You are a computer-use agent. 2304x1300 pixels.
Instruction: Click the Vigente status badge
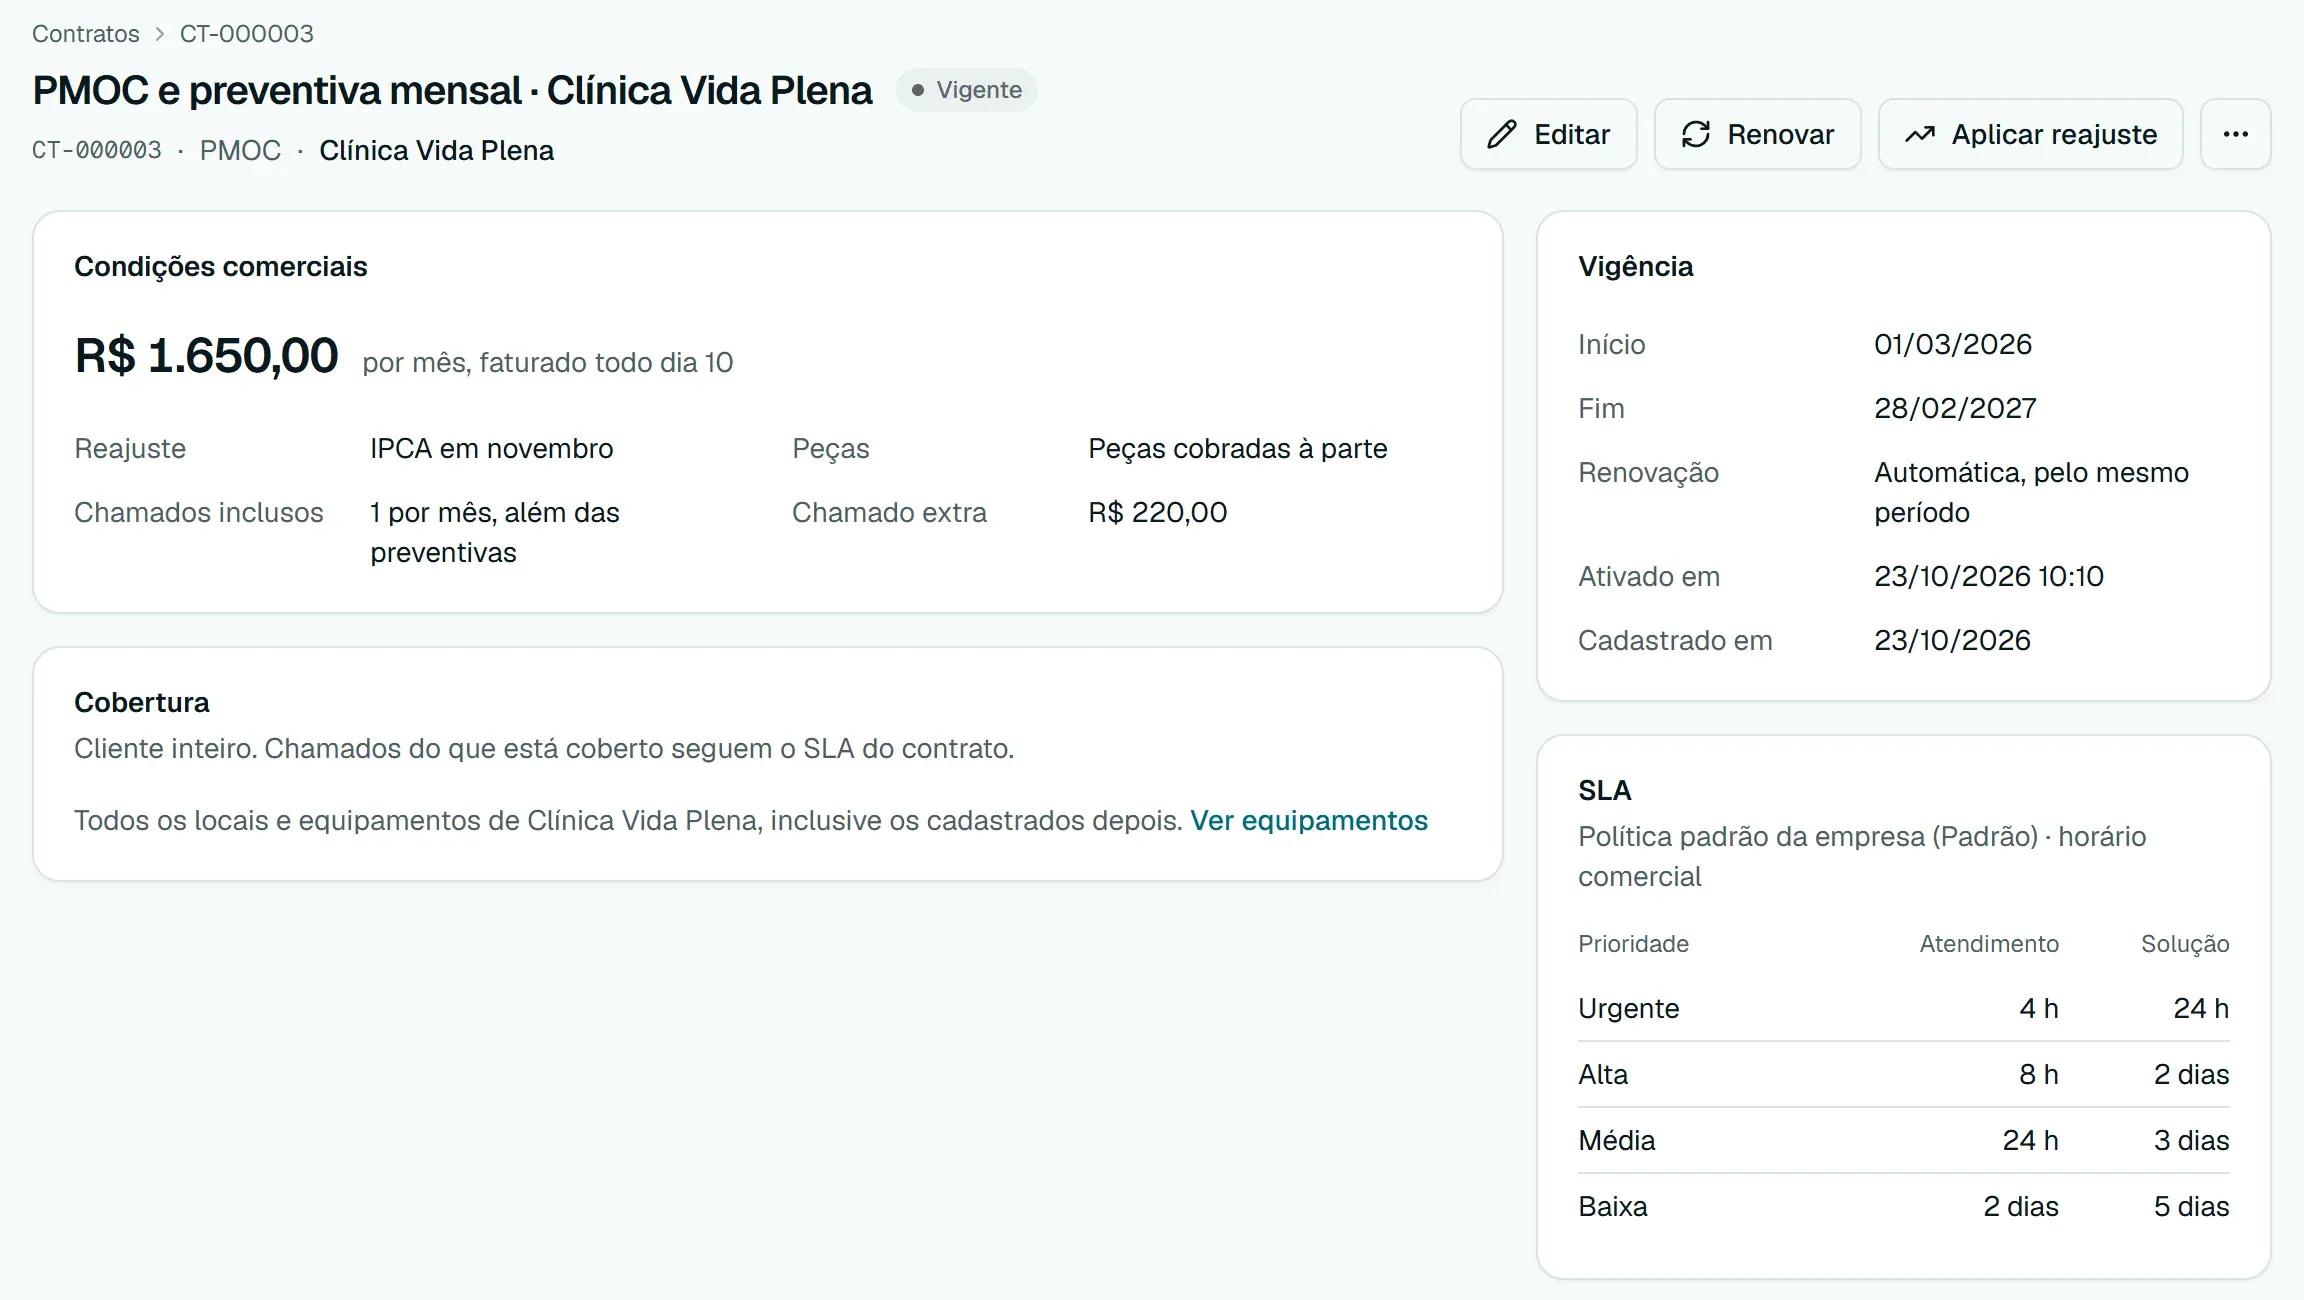pyautogui.click(x=966, y=90)
